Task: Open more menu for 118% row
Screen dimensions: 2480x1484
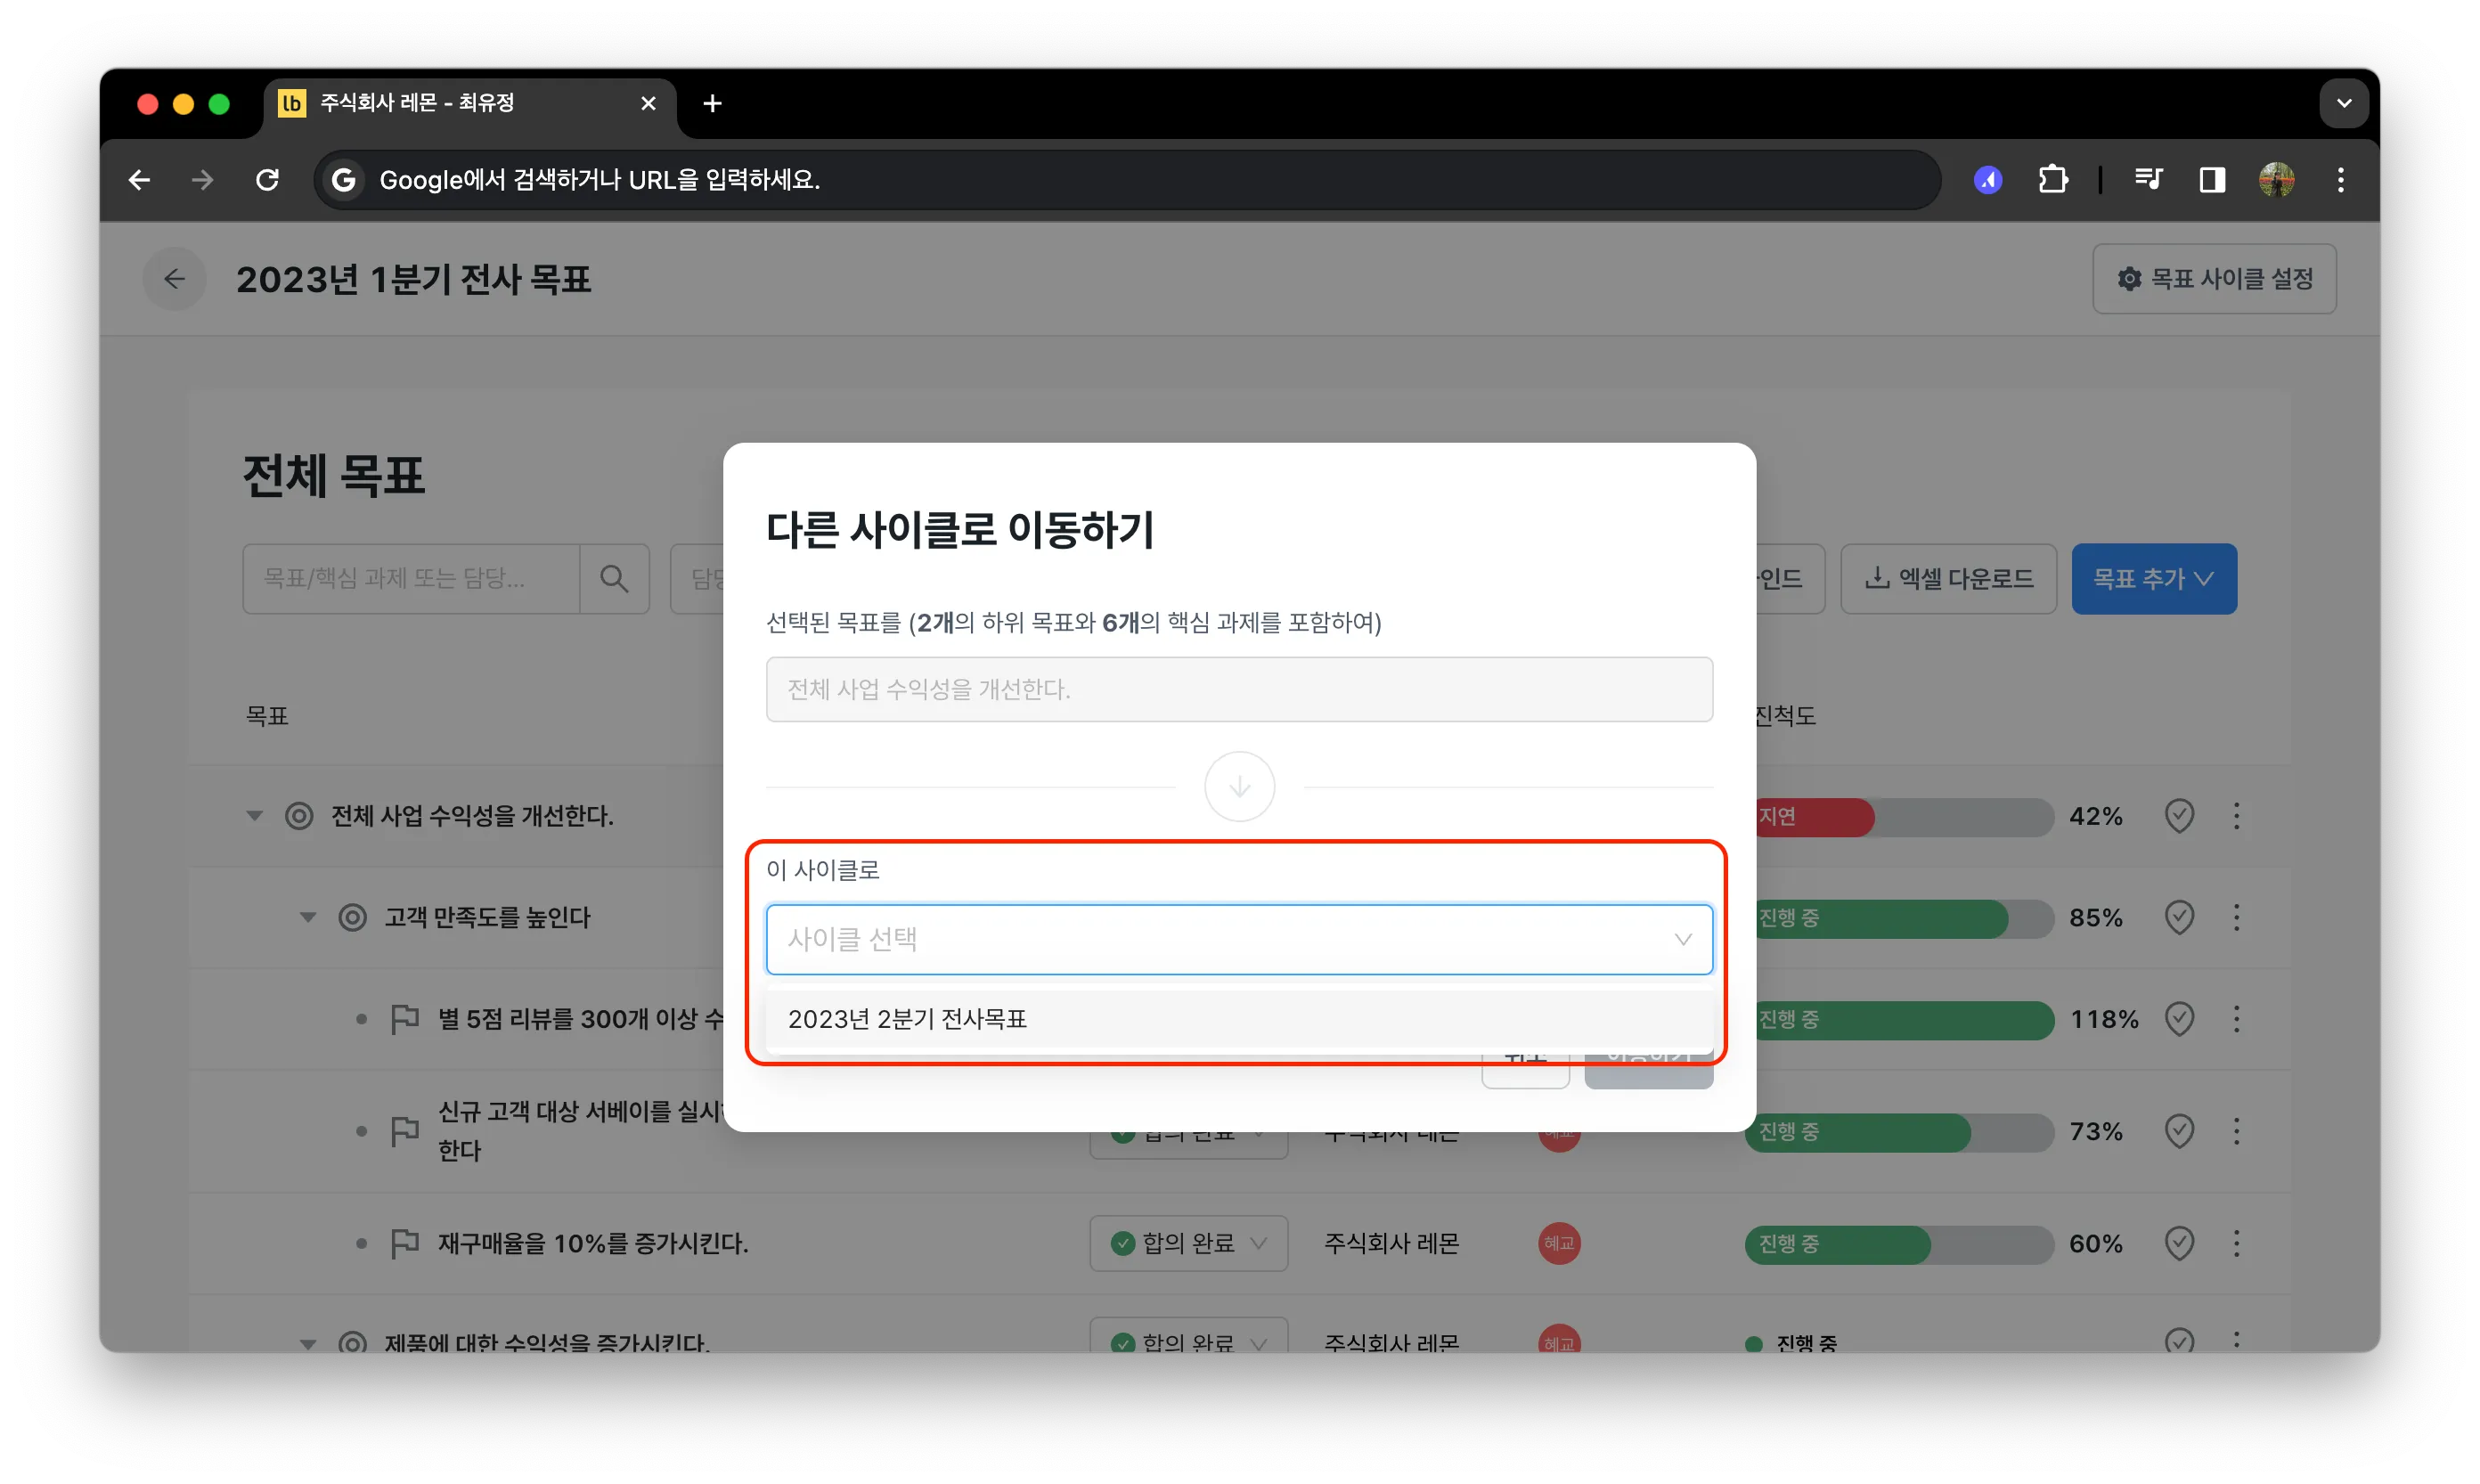Action: [2237, 1019]
